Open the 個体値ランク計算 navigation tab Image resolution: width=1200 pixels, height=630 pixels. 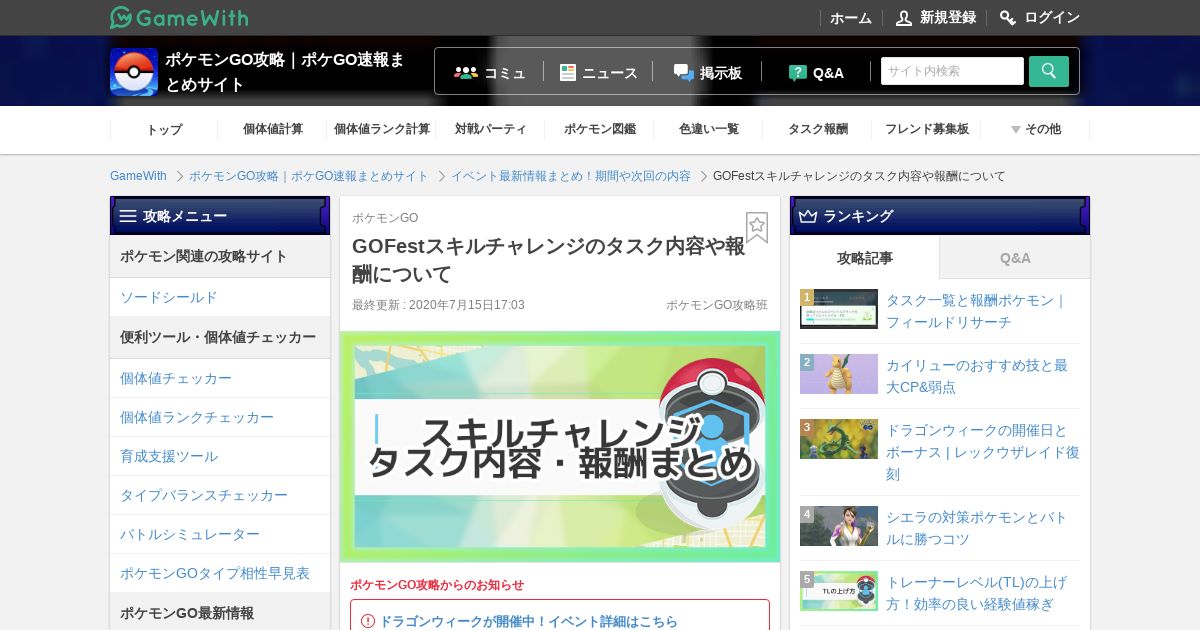pyautogui.click(x=382, y=129)
